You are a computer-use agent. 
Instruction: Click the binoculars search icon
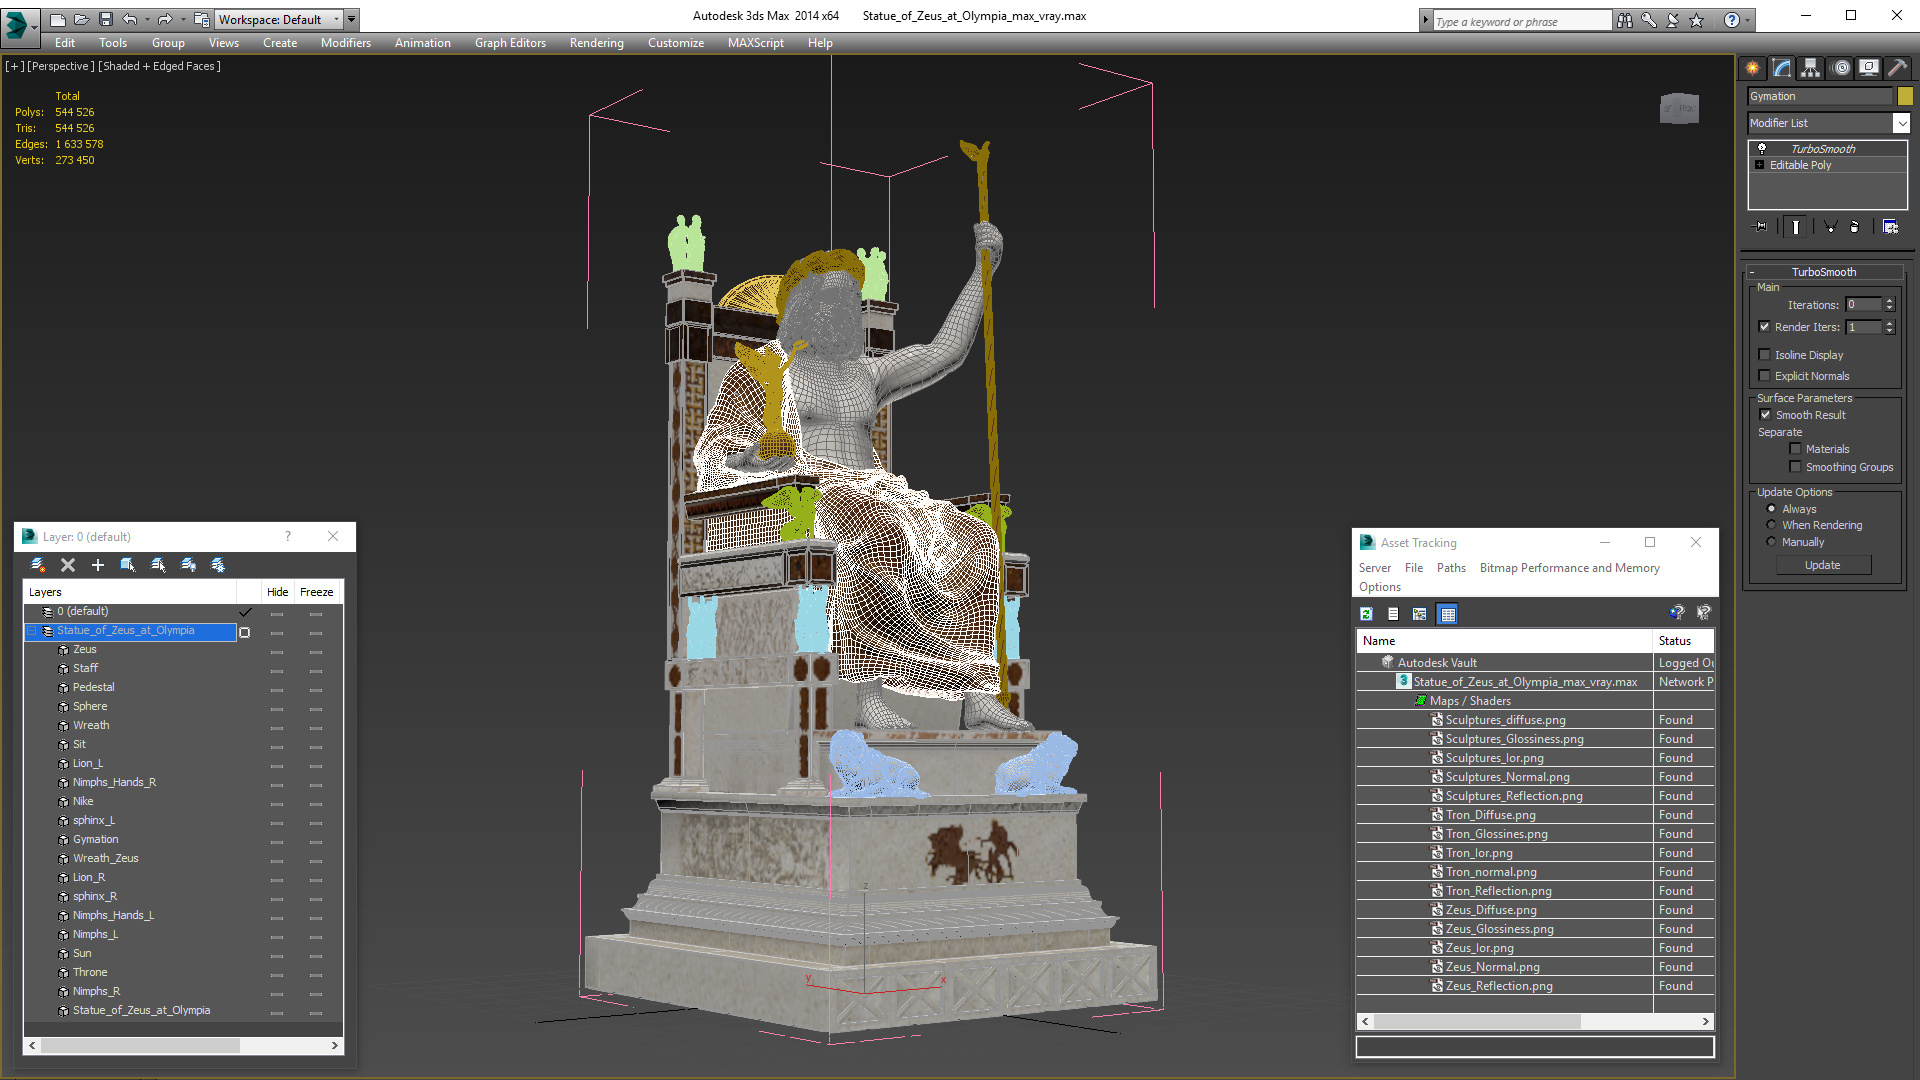[x=1625, y=20]
